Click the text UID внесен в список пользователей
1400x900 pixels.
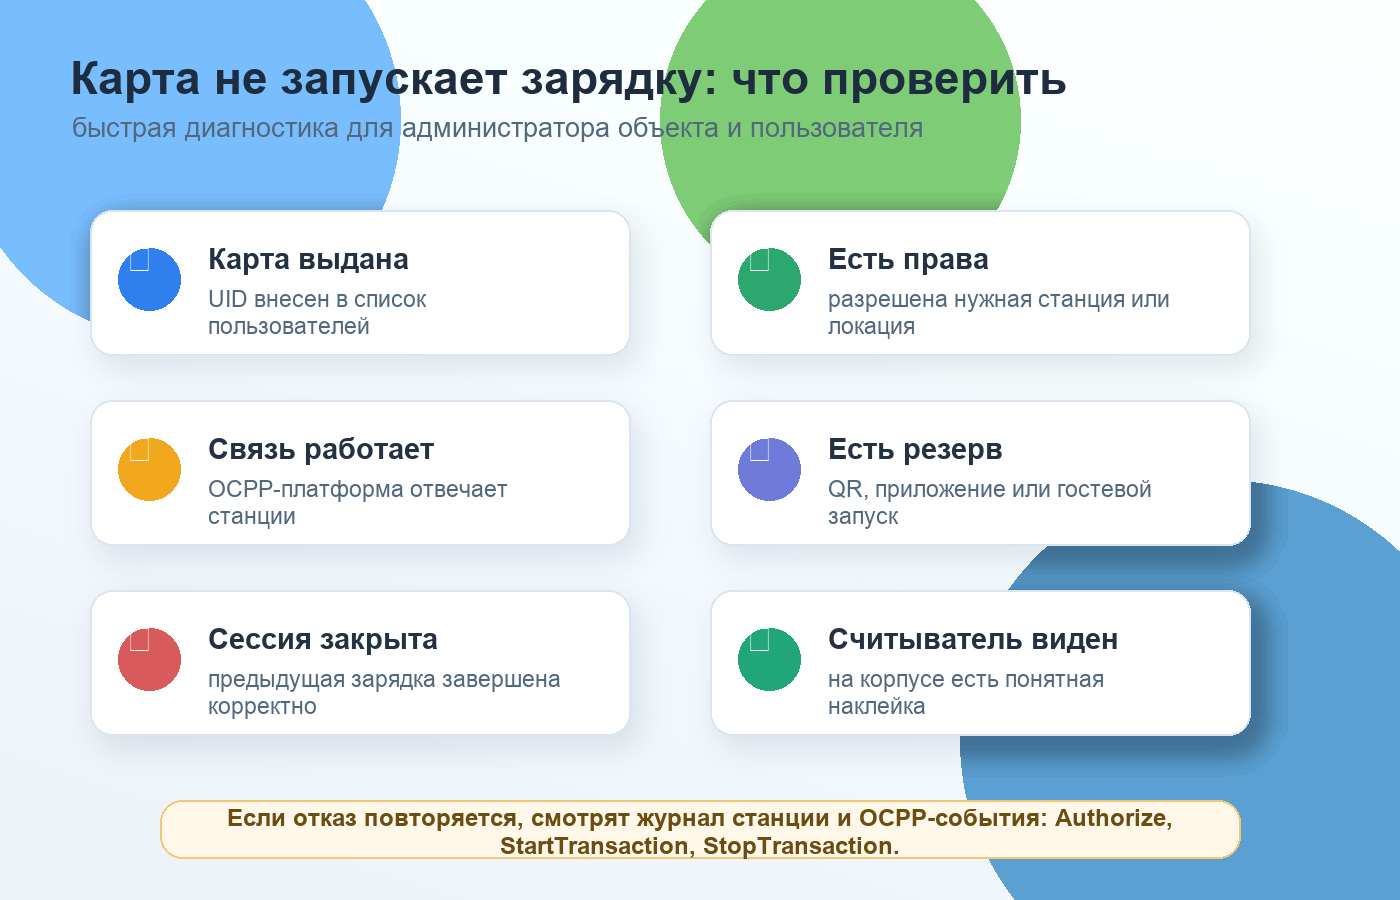pyautogui.click(x=317, y=313)
